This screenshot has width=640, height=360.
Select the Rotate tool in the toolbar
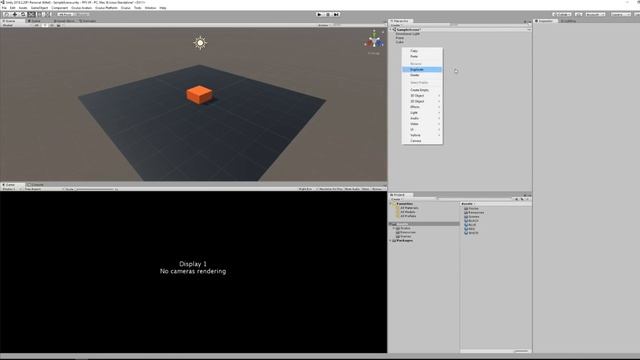tap(23, 14)
